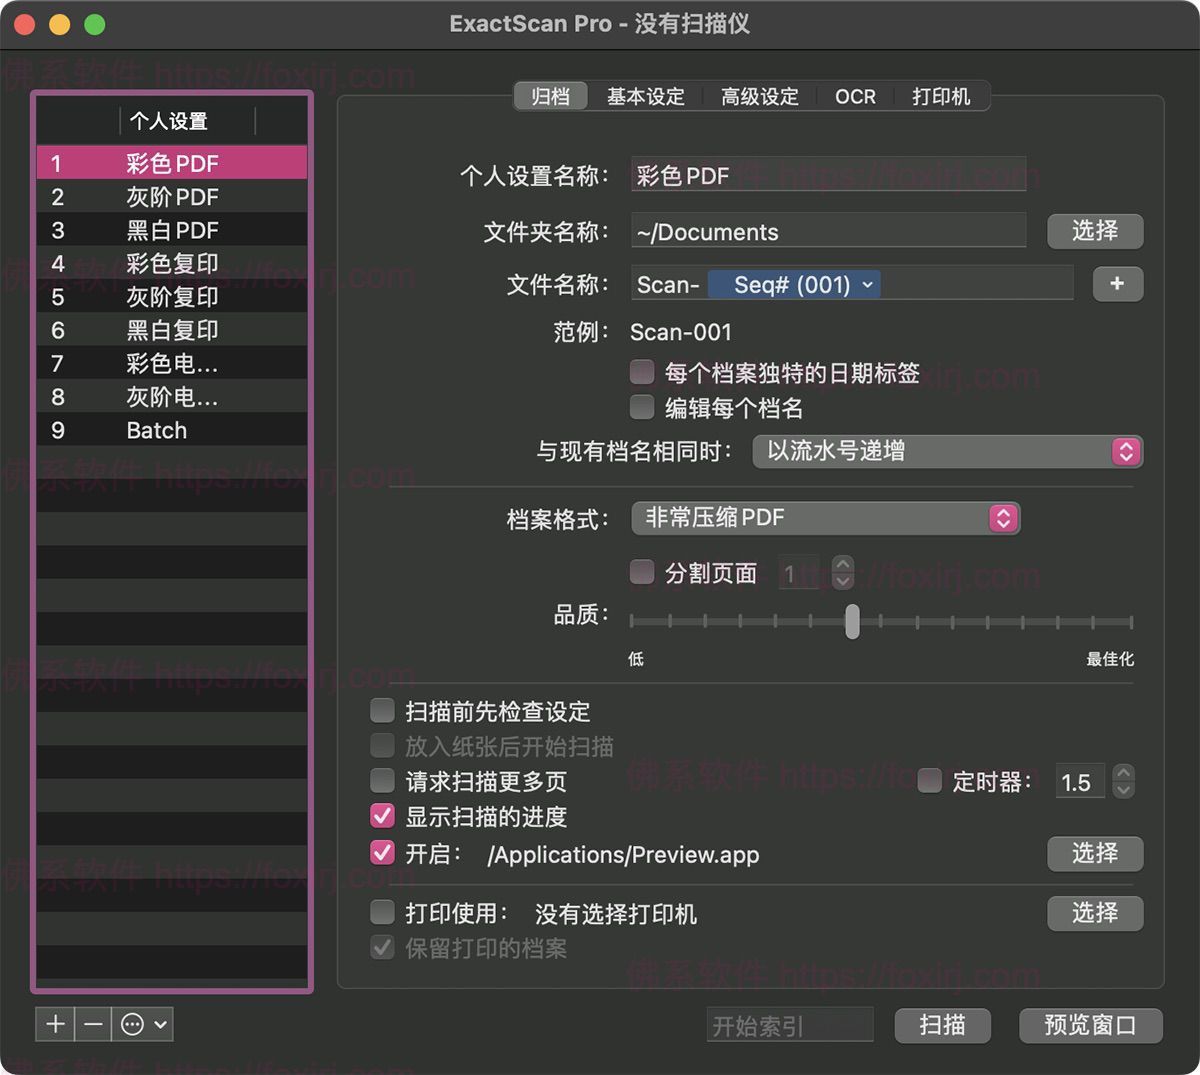
Task: Click the + icon to add new profile
Action: point(55,1024)
